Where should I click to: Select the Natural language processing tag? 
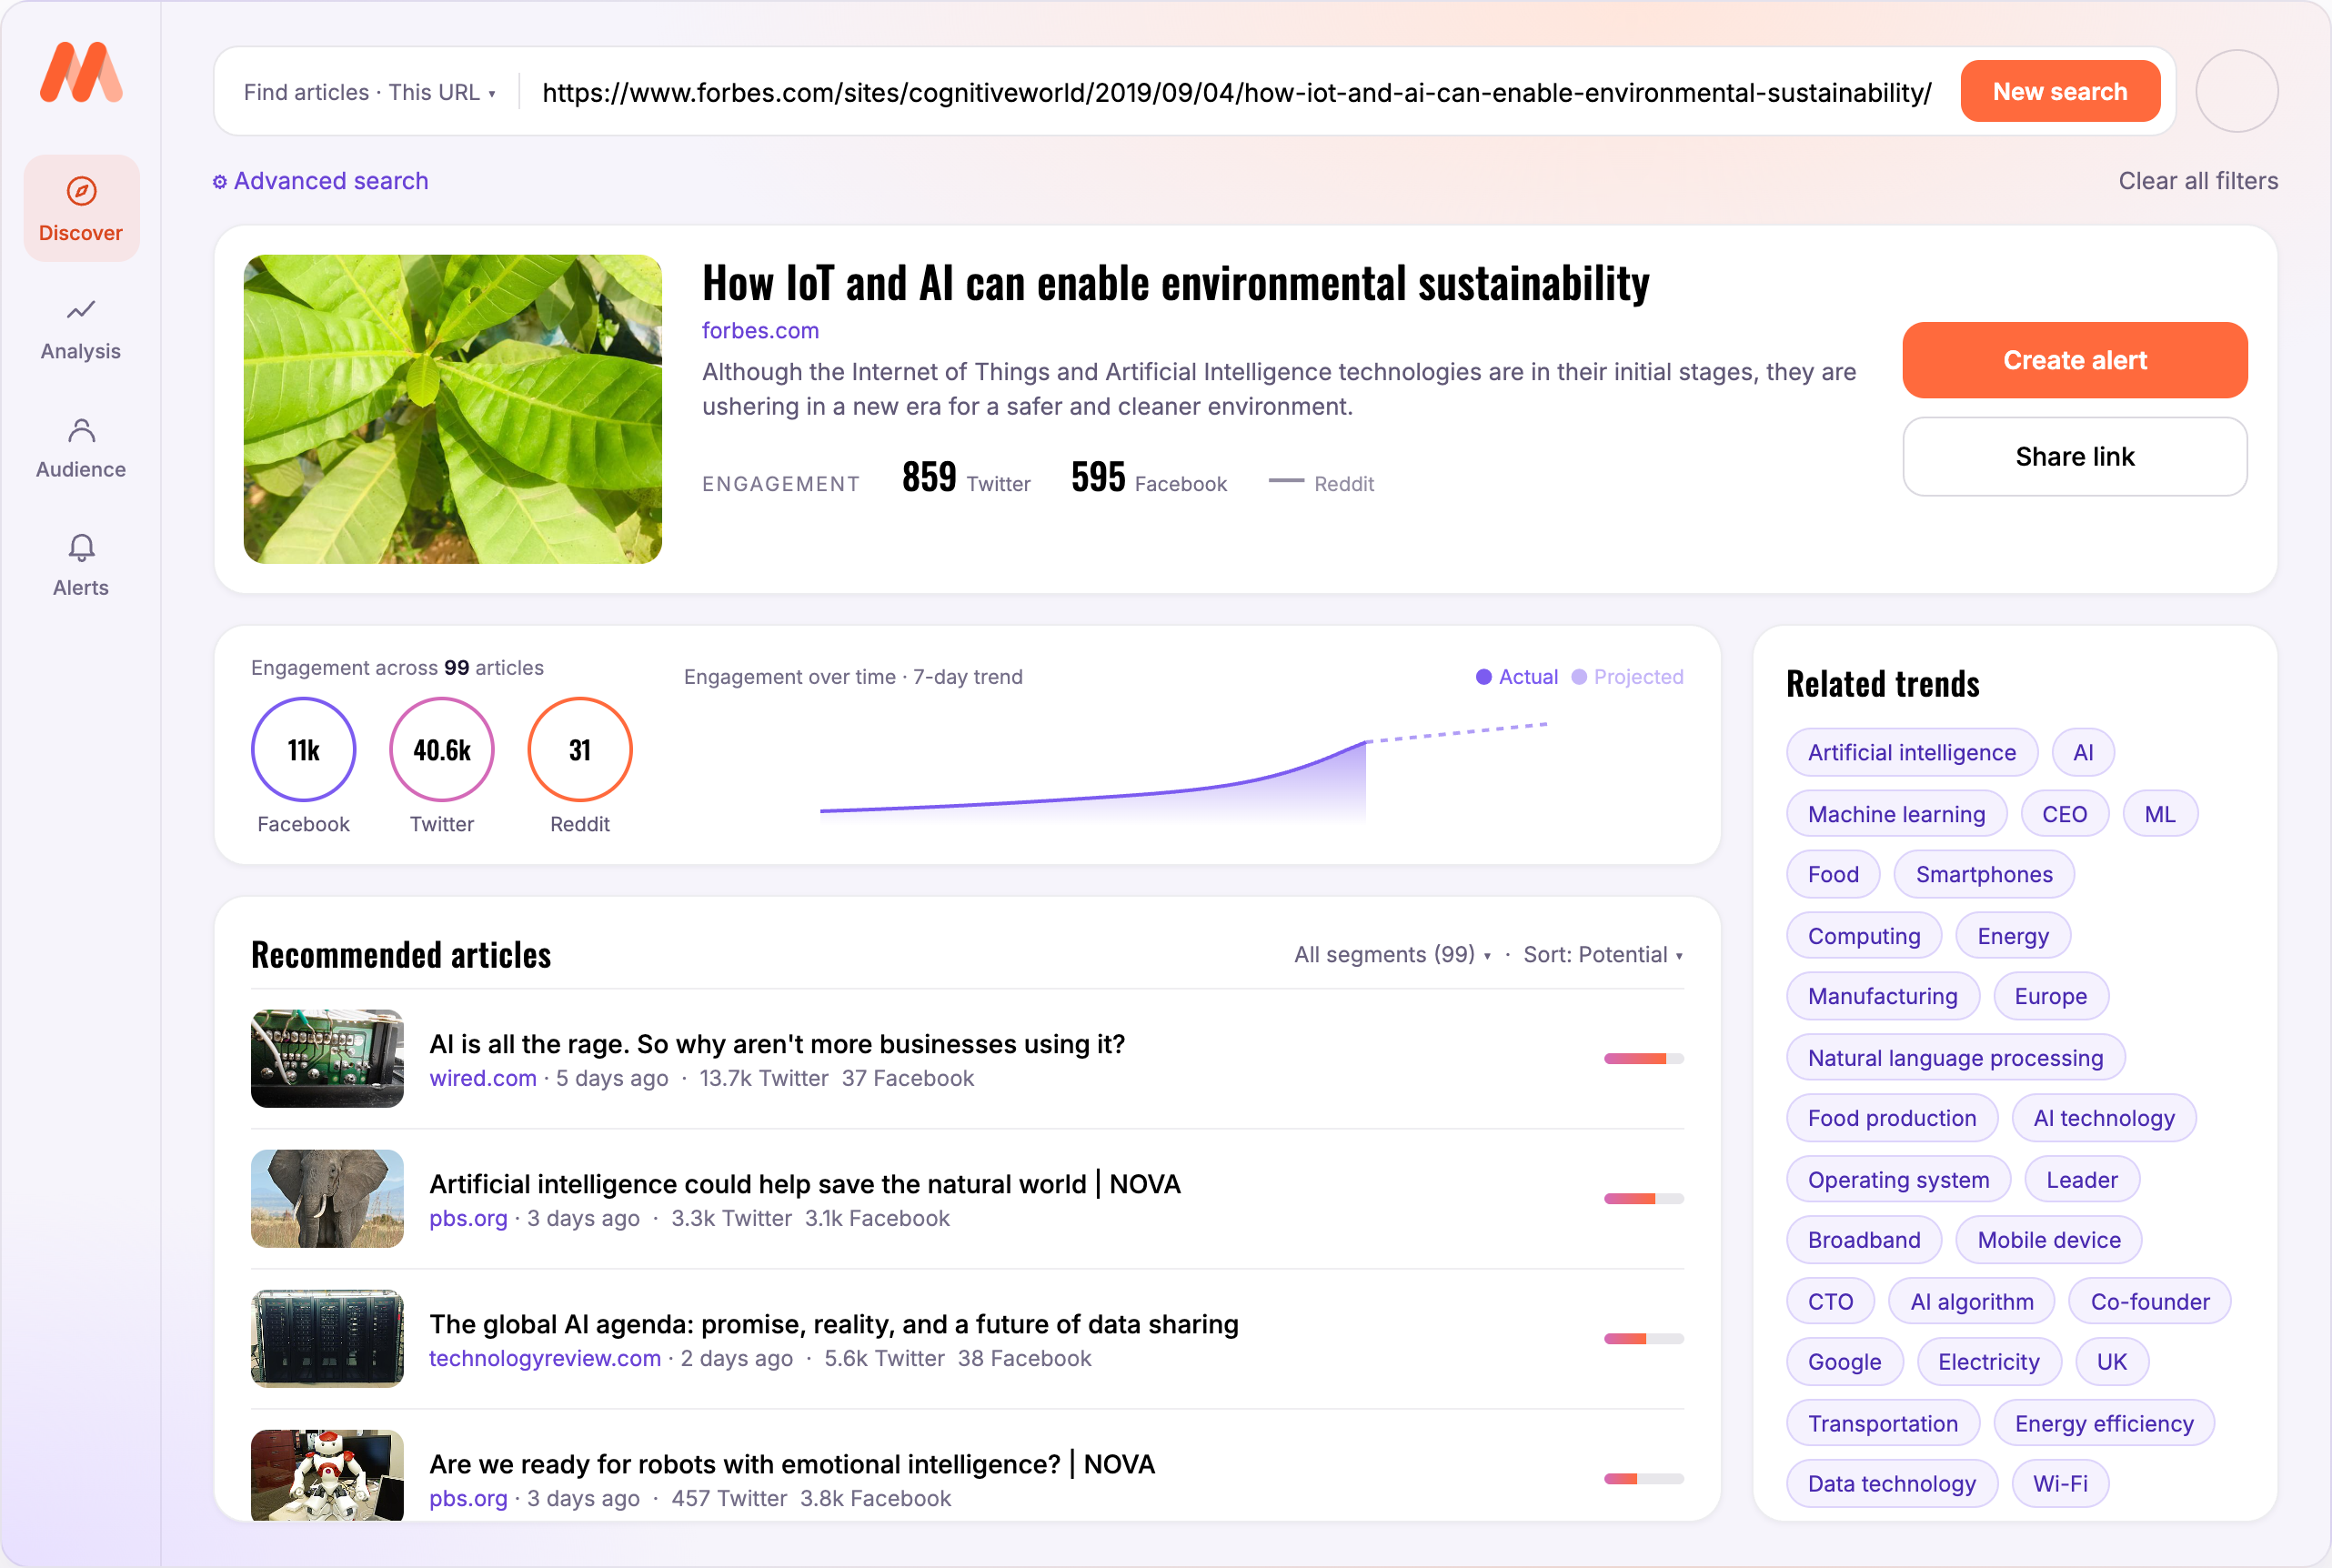(x=1955, y=1058)
